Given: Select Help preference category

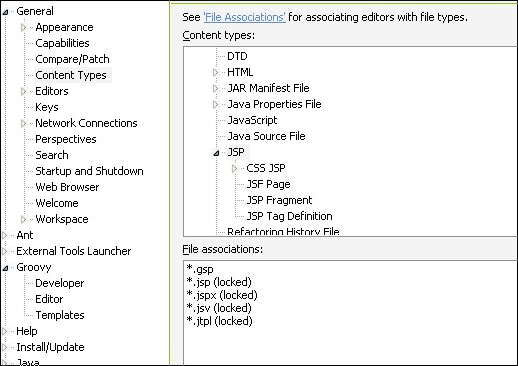Looking at the screenshot, I should (27, 331).
